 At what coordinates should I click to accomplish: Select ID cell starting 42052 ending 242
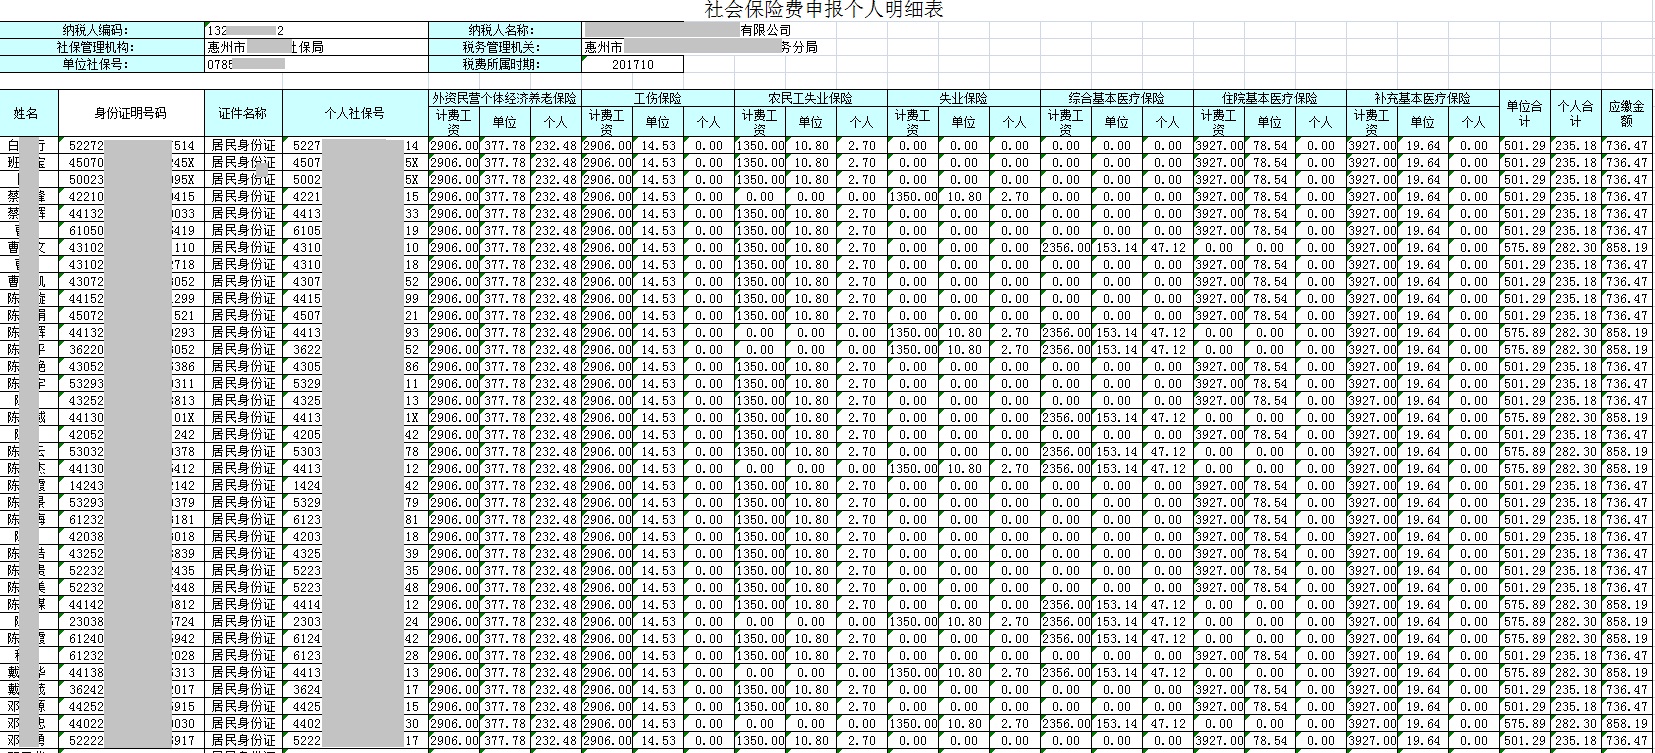click(131, 435)
